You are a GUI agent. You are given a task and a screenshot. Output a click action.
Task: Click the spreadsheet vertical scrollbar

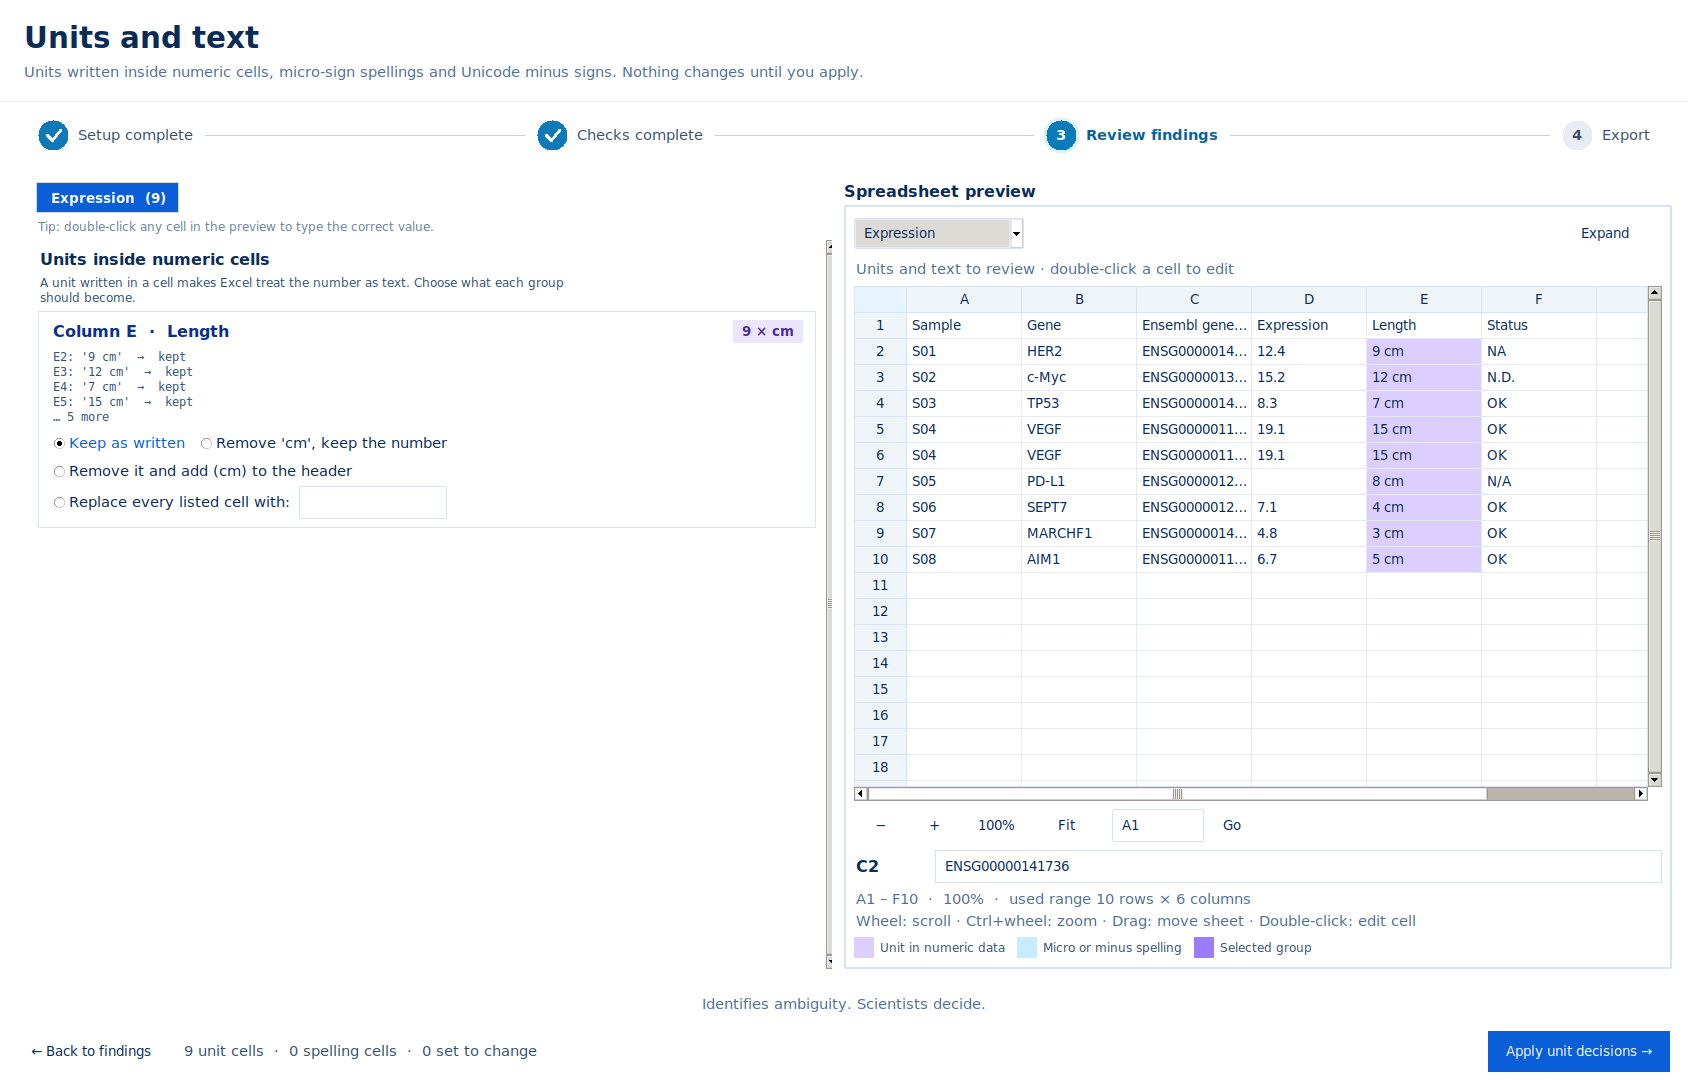tap(1655, 536)
